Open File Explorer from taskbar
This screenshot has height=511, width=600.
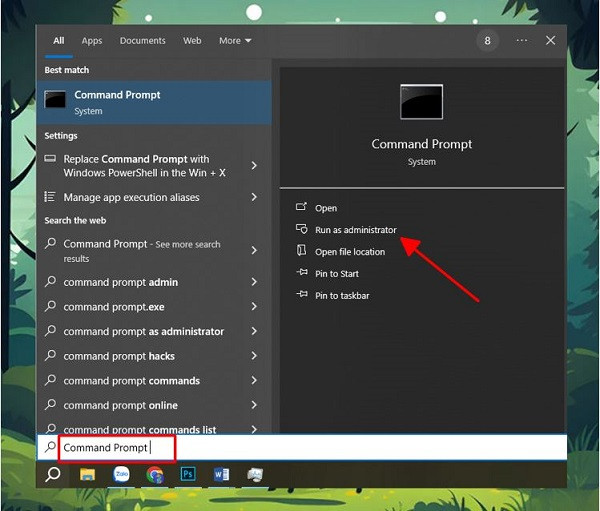coord(87,475)
